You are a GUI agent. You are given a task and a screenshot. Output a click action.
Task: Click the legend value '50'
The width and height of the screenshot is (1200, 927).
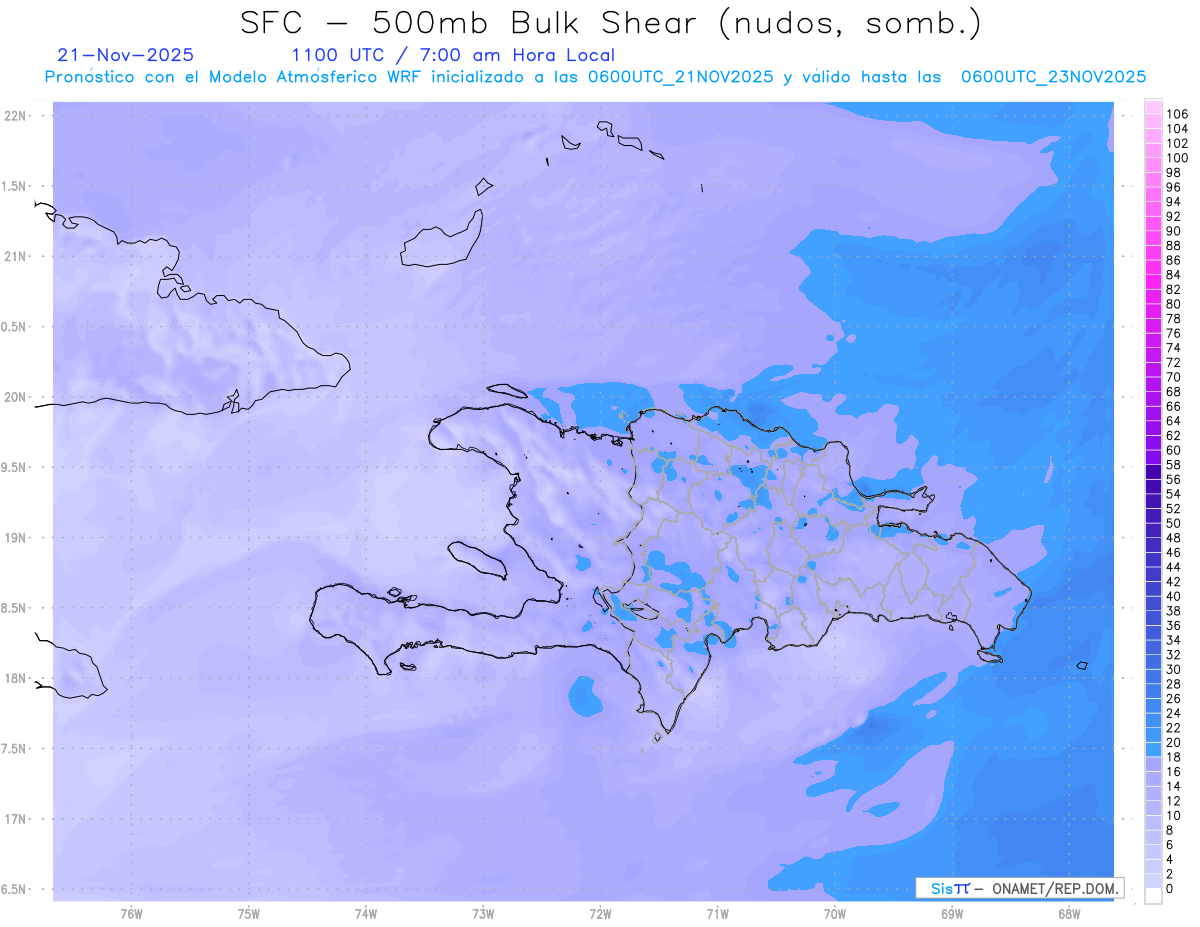point(1173,523)
